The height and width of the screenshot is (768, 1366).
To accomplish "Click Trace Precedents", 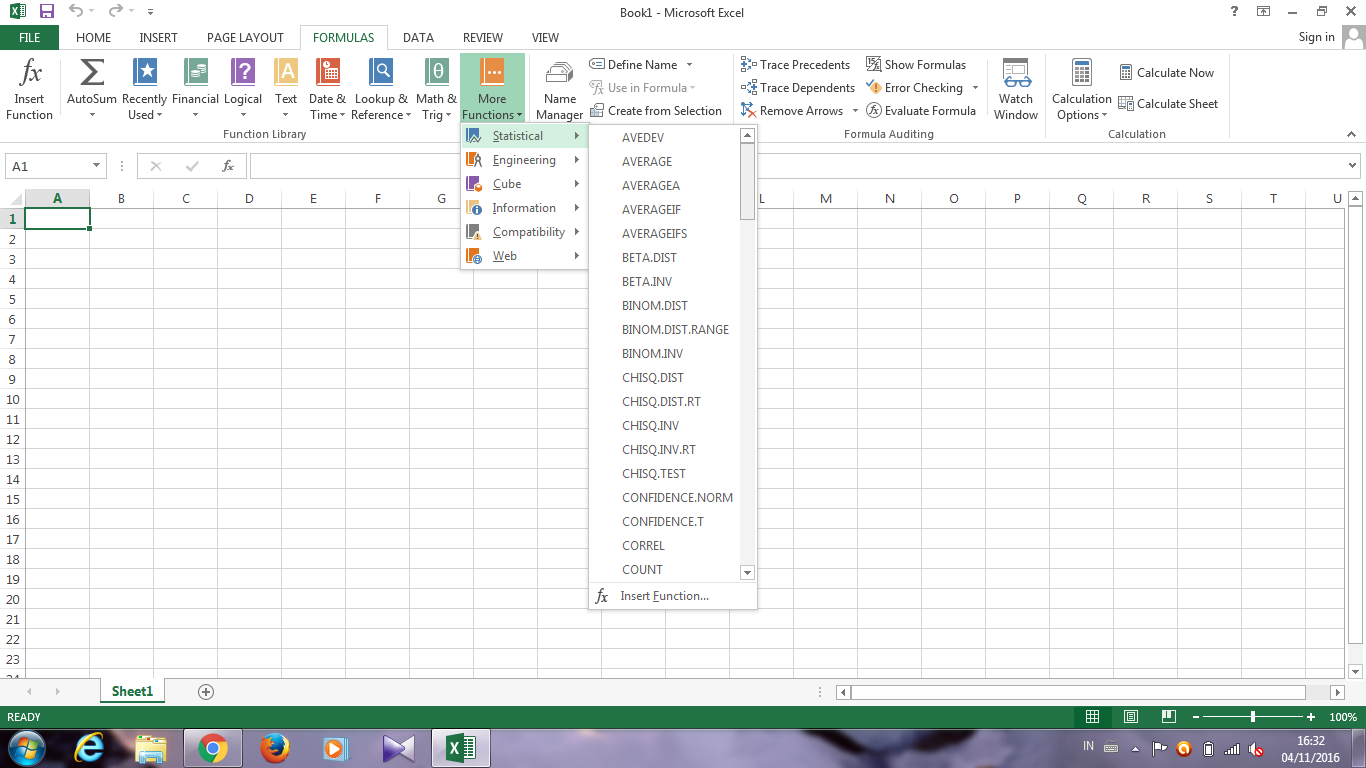I will 796,65.
